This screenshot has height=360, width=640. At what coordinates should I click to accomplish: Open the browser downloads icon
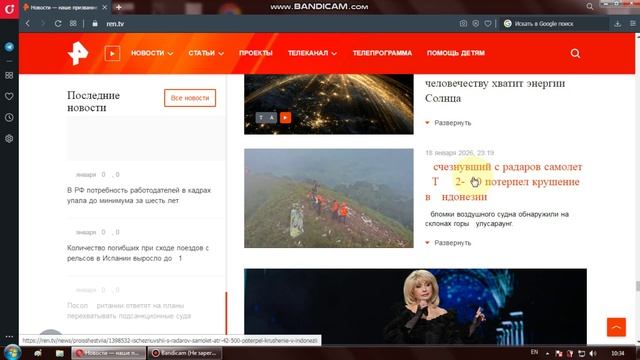[x=618, y=24]
